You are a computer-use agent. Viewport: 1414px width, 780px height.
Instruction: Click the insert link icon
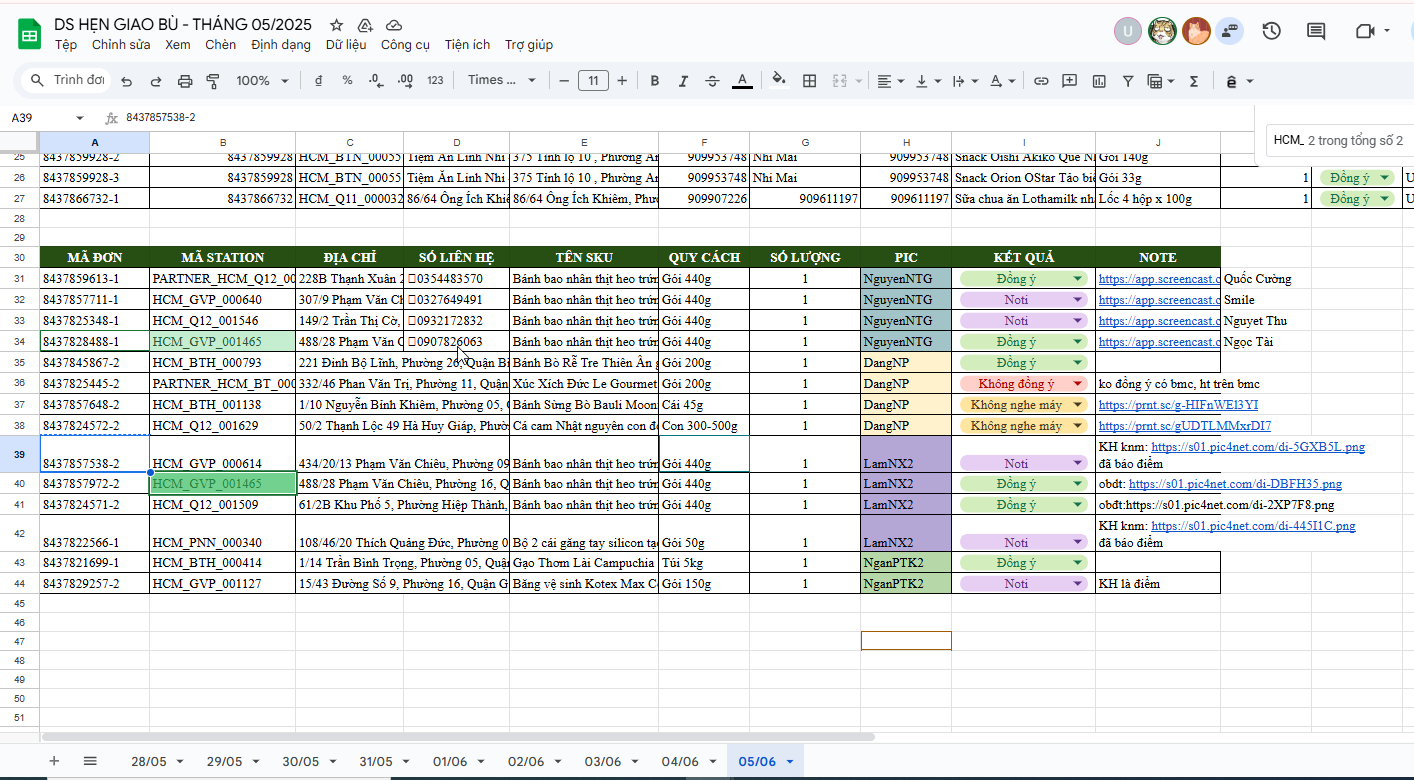(1041, 80)
